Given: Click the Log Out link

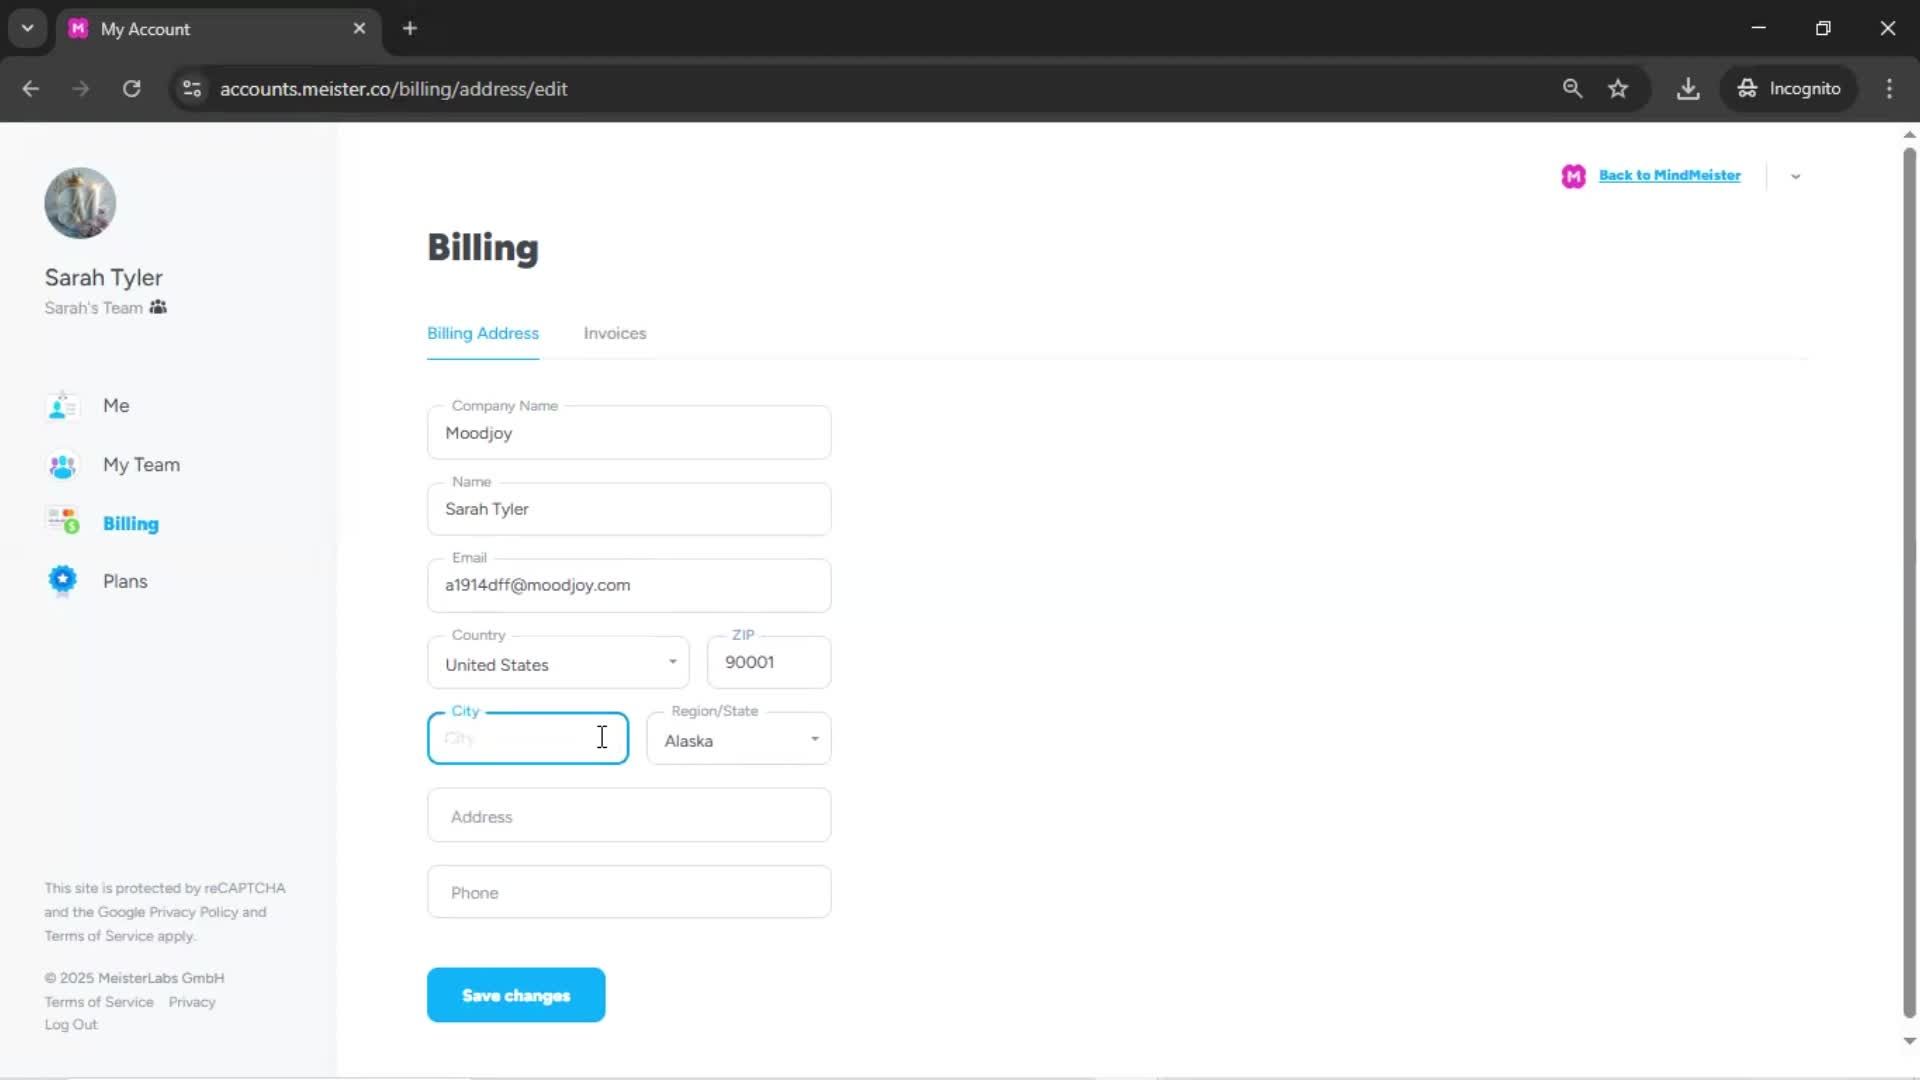Looking at the screenshot, I should (x=71, y=1025).
